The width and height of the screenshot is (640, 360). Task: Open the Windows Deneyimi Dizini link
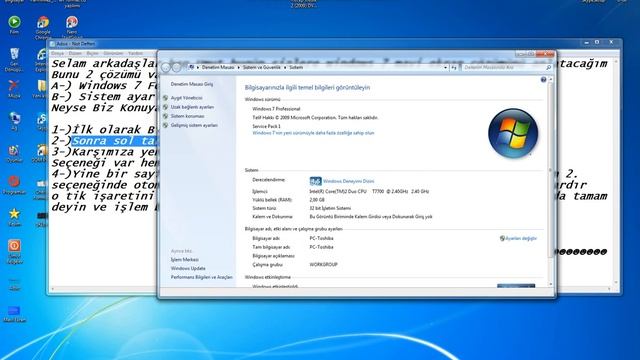point(349,181)
